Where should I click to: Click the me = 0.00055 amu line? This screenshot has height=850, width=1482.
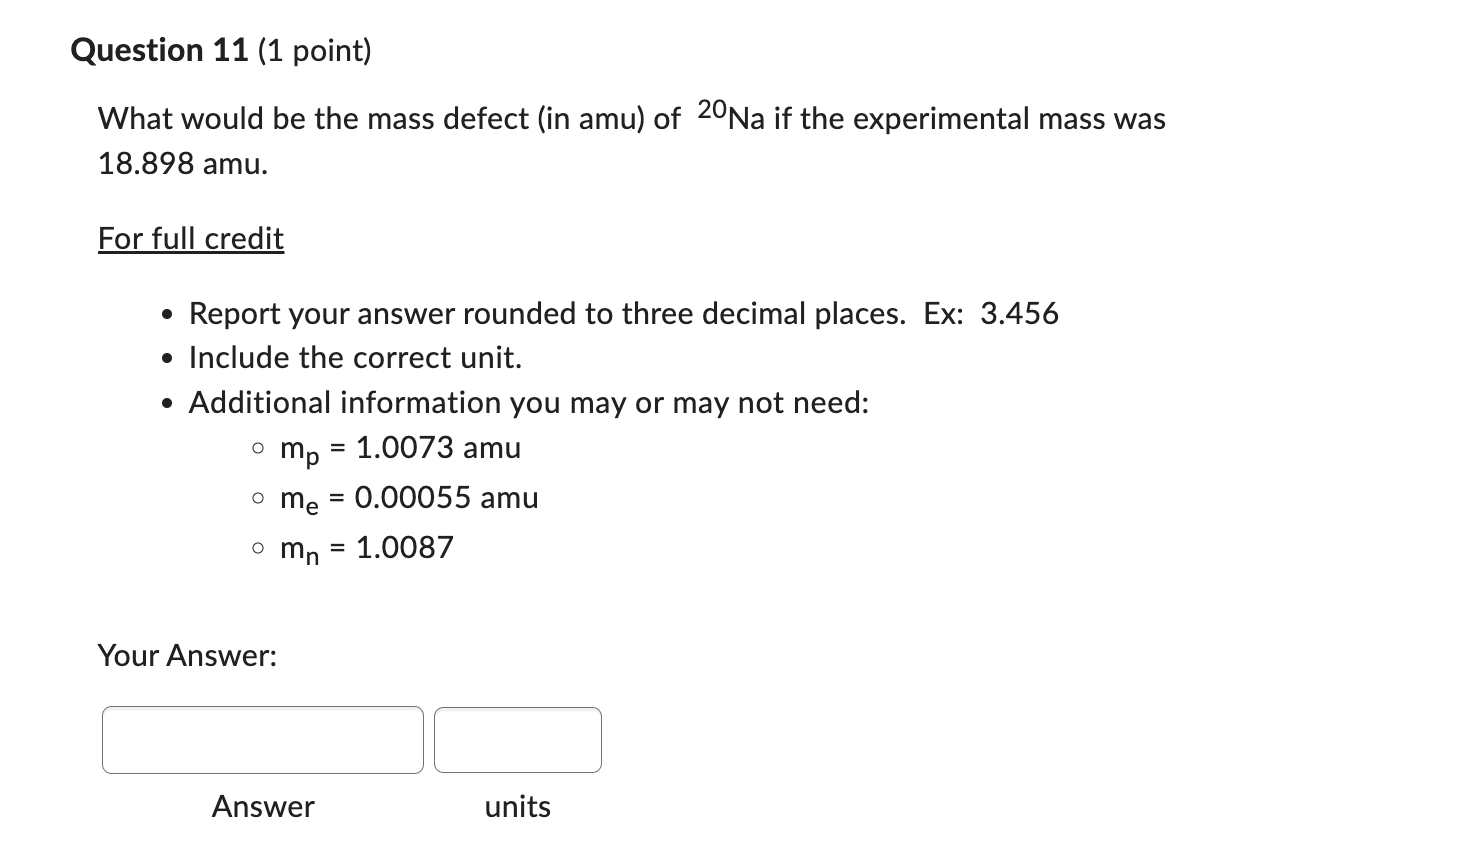tap(410, 498)
